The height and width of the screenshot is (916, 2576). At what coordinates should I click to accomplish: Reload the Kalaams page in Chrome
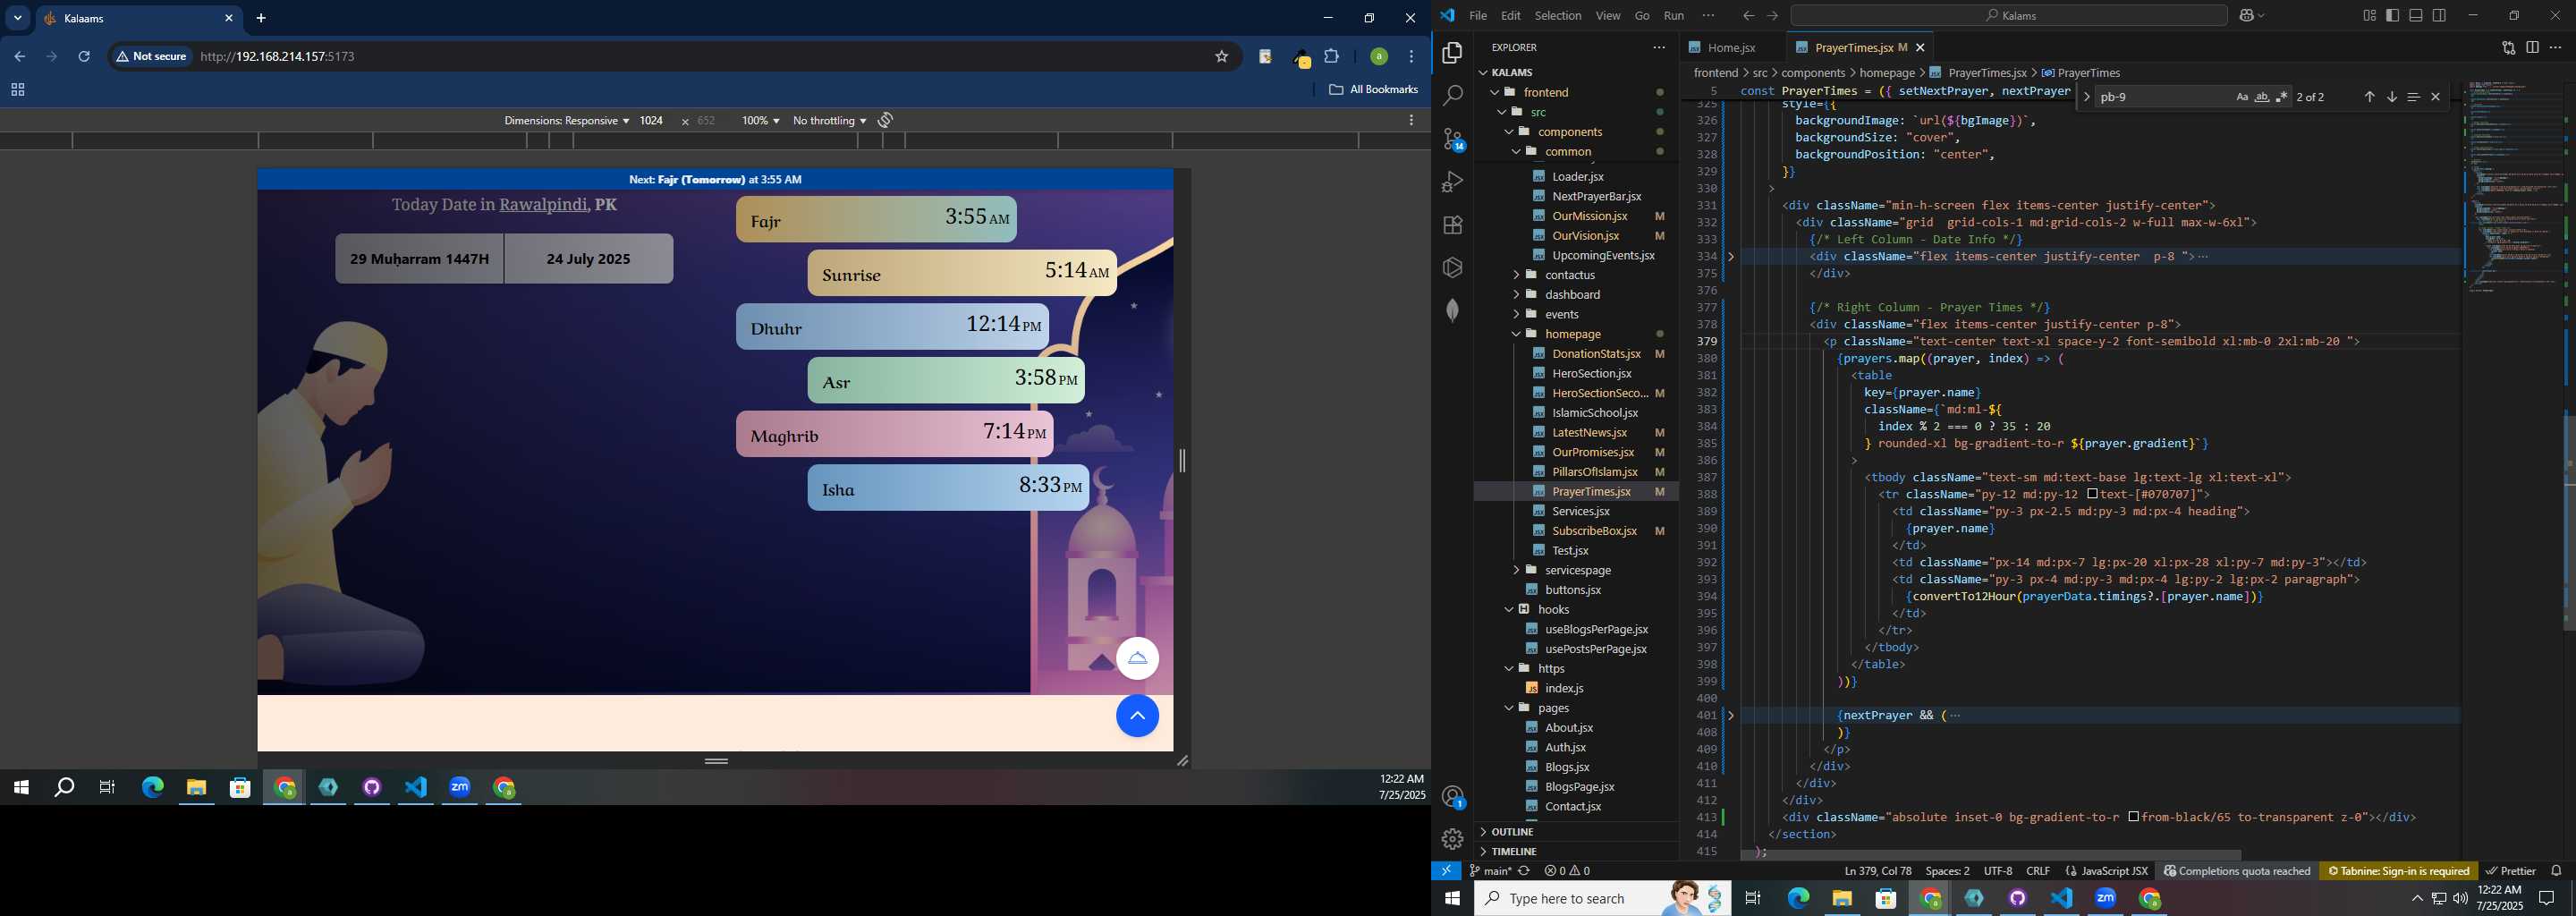(x=84, y=57)
